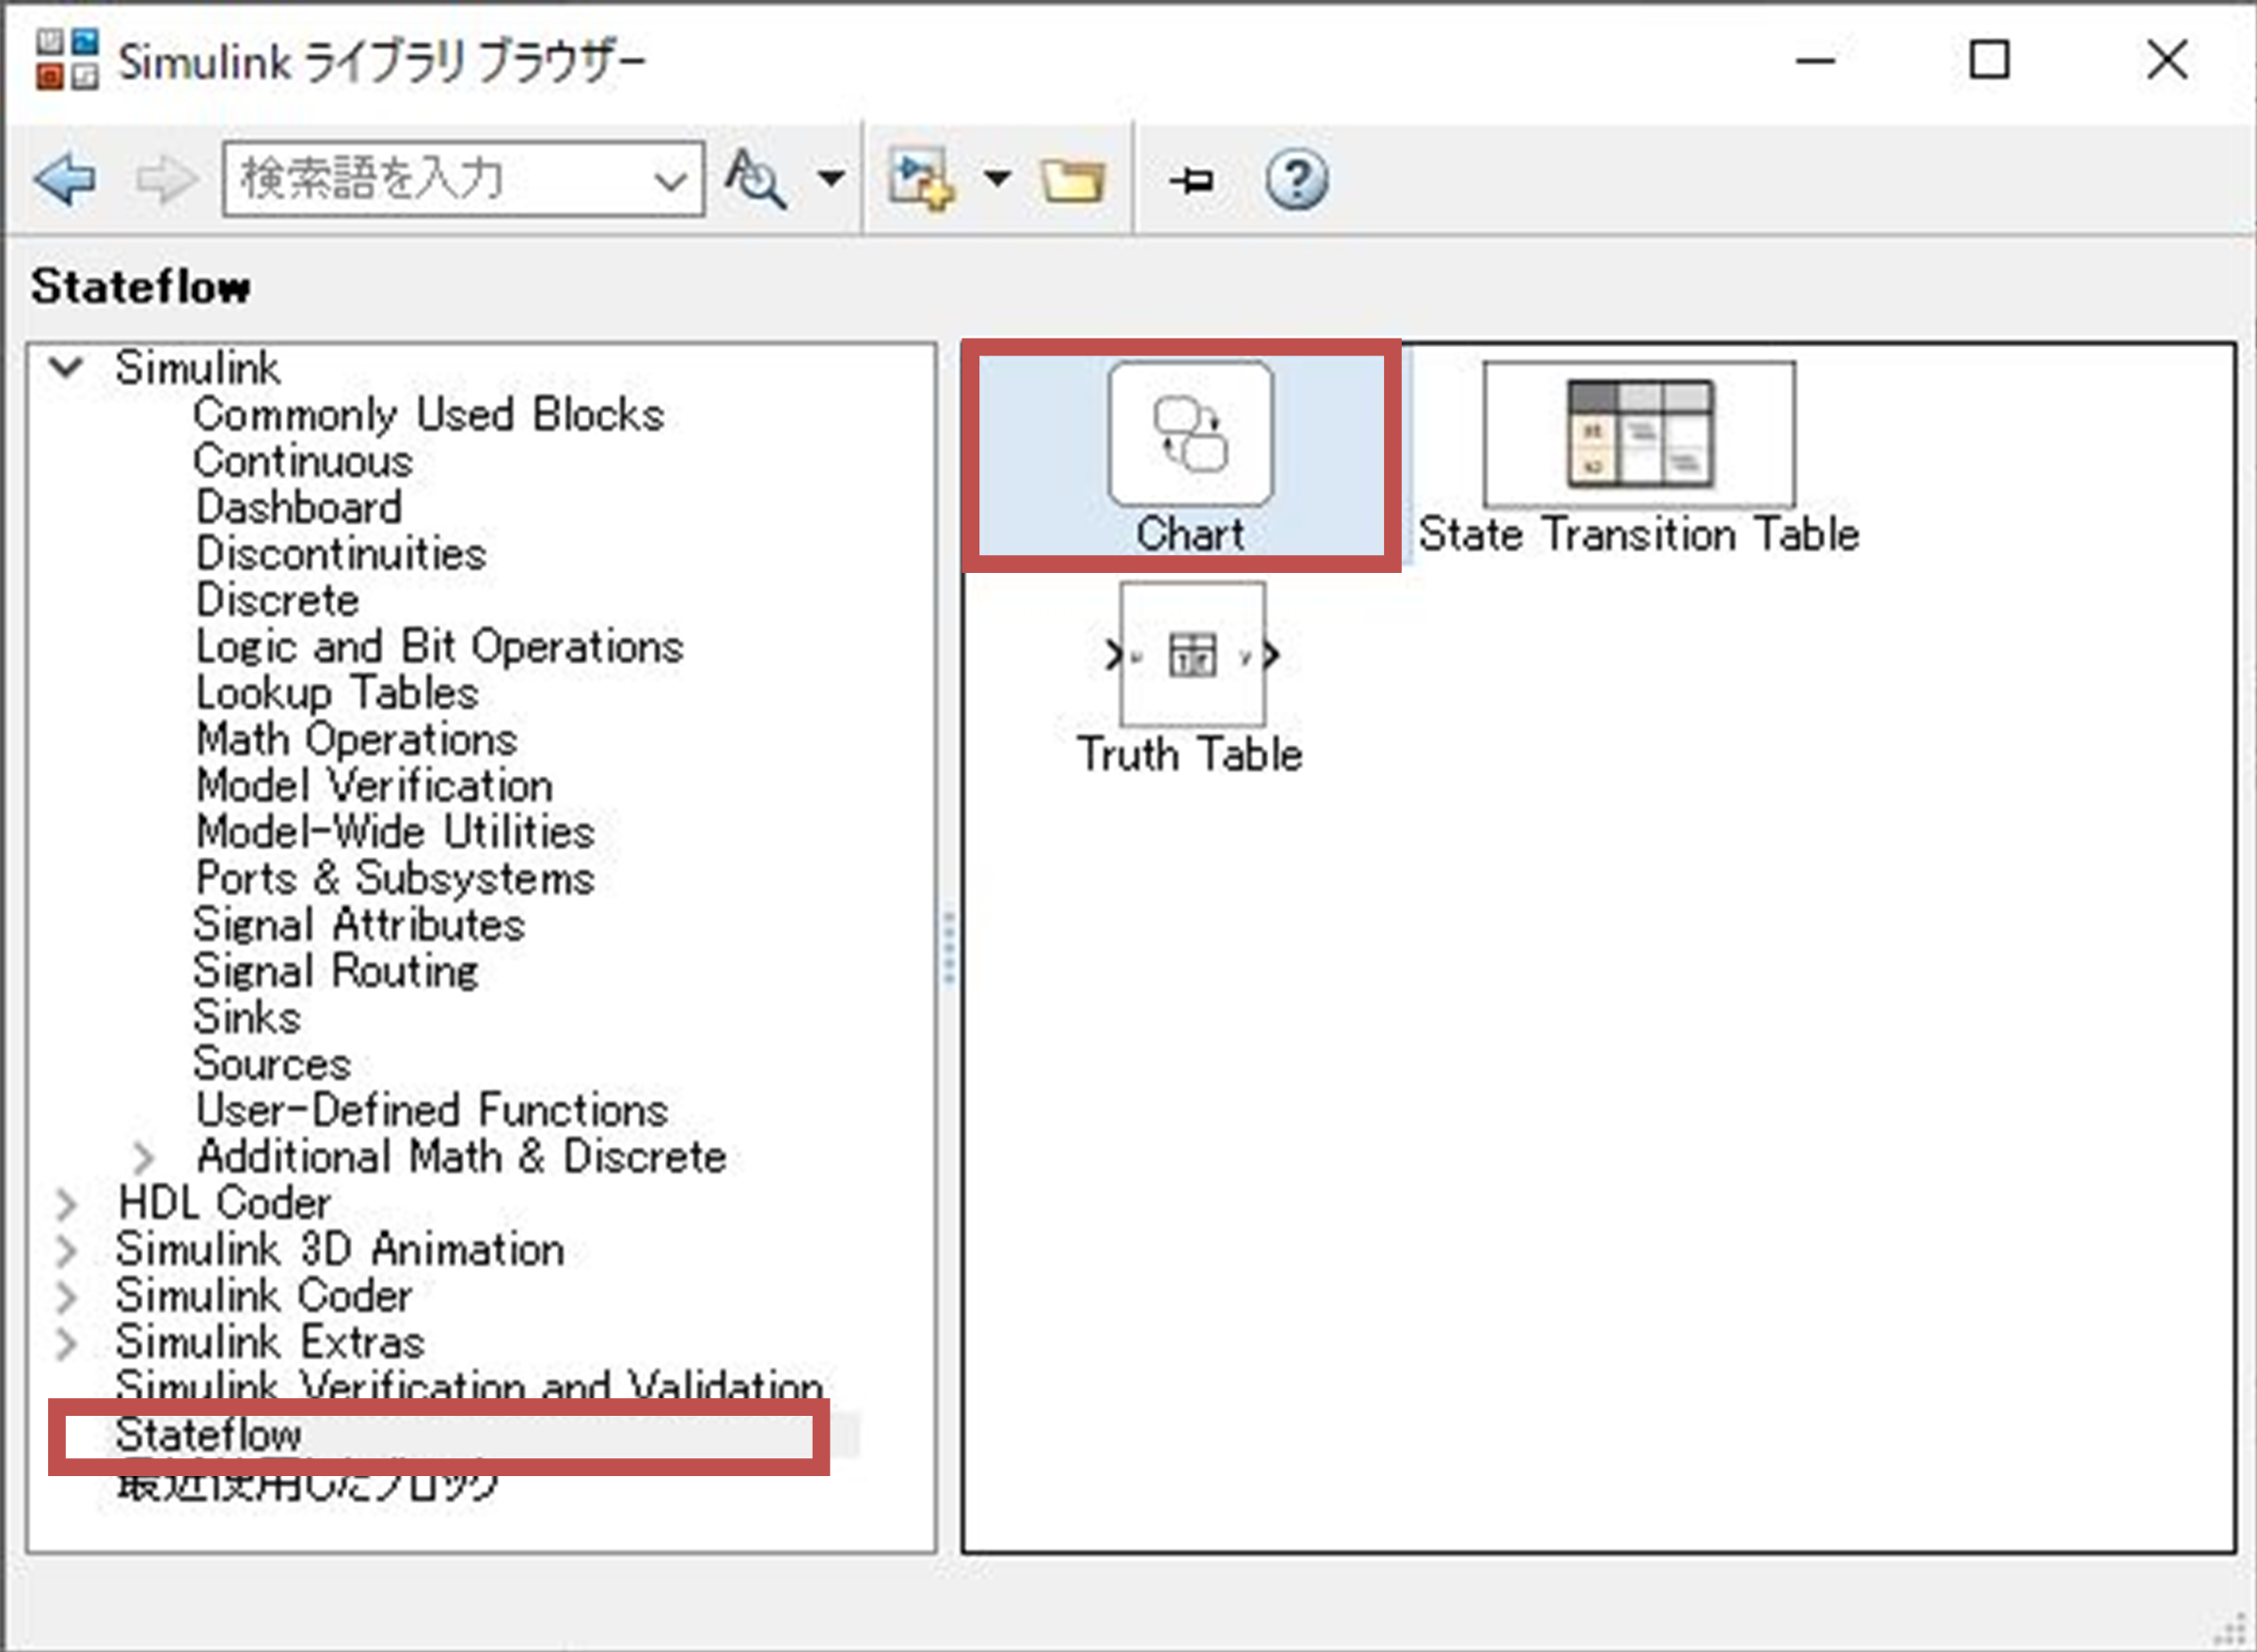This screenshot has height=1652, width=2257.
Task: Click the Simulink app icon in title bar
Action: coord(67,60)
